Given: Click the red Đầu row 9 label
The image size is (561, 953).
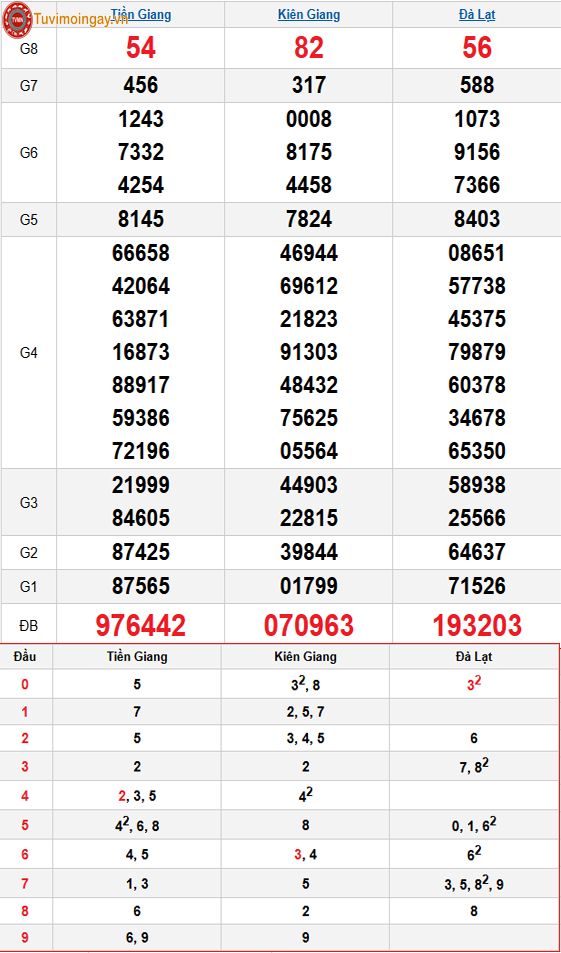Looking at the screenshot, I should (24, 938).
